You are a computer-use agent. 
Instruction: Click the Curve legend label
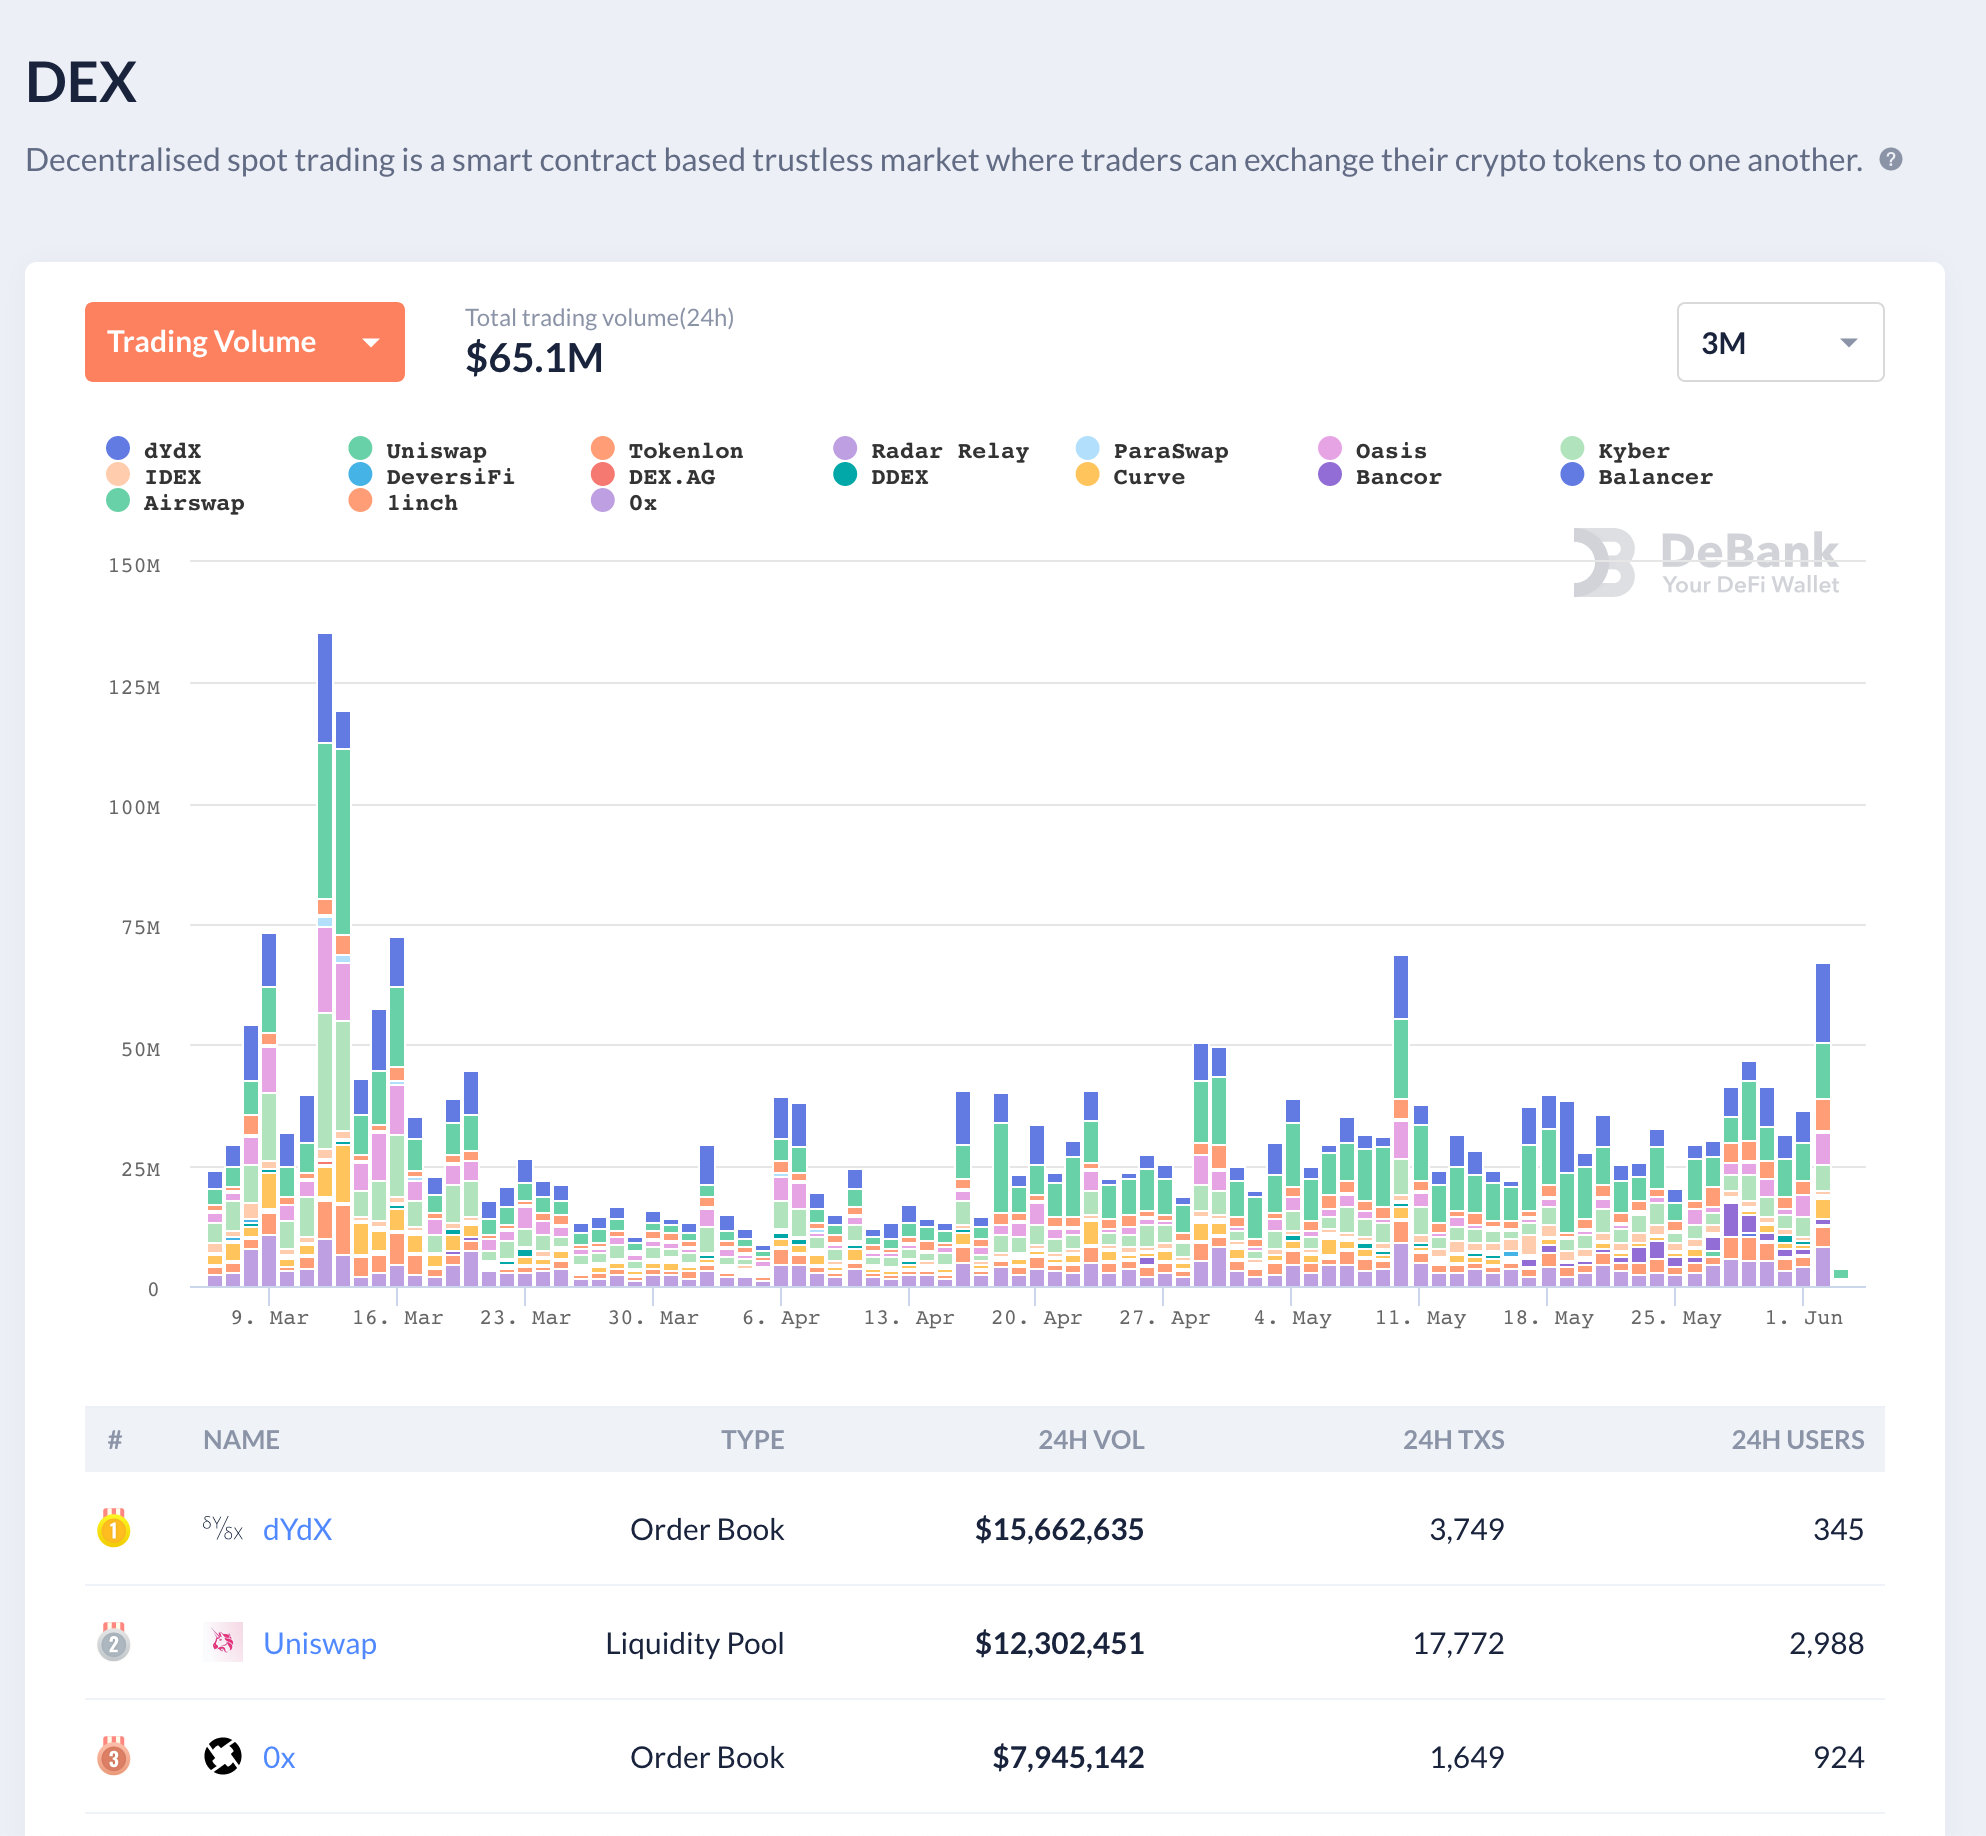tap(1149, 477)
